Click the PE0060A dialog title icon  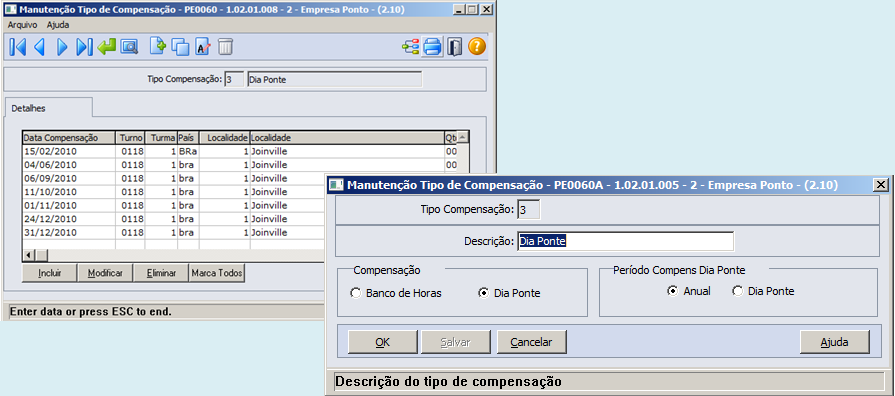click(337, 184)
